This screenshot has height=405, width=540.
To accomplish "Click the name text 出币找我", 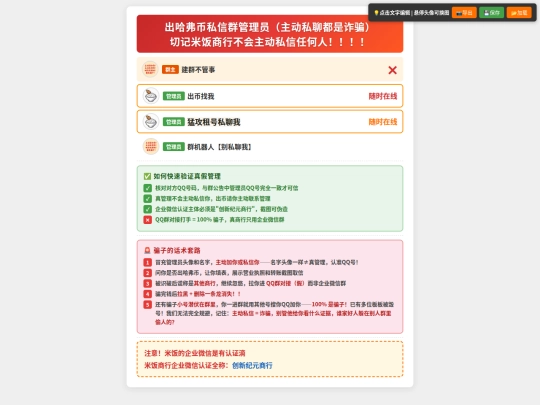I will point(201,96).
